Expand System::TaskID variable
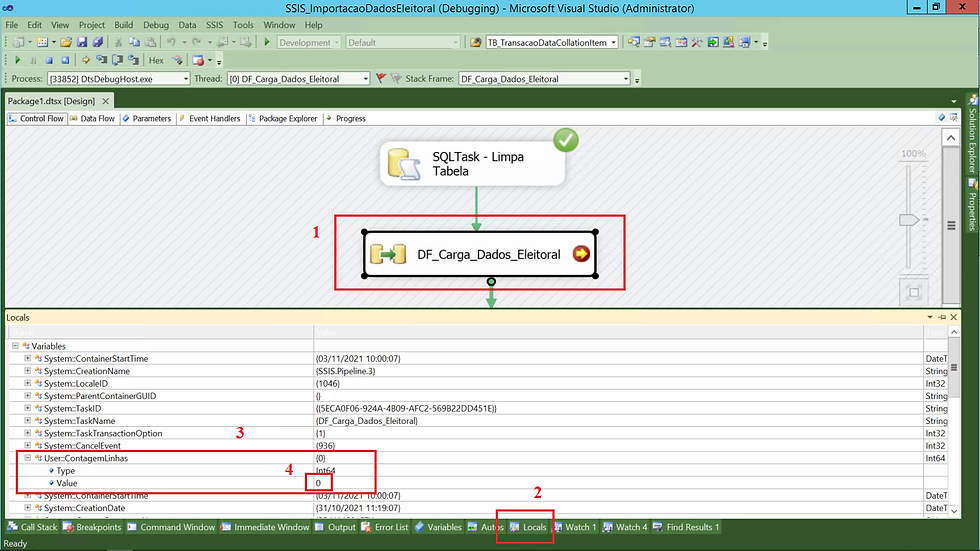980x551 pixels. [28, 408]
